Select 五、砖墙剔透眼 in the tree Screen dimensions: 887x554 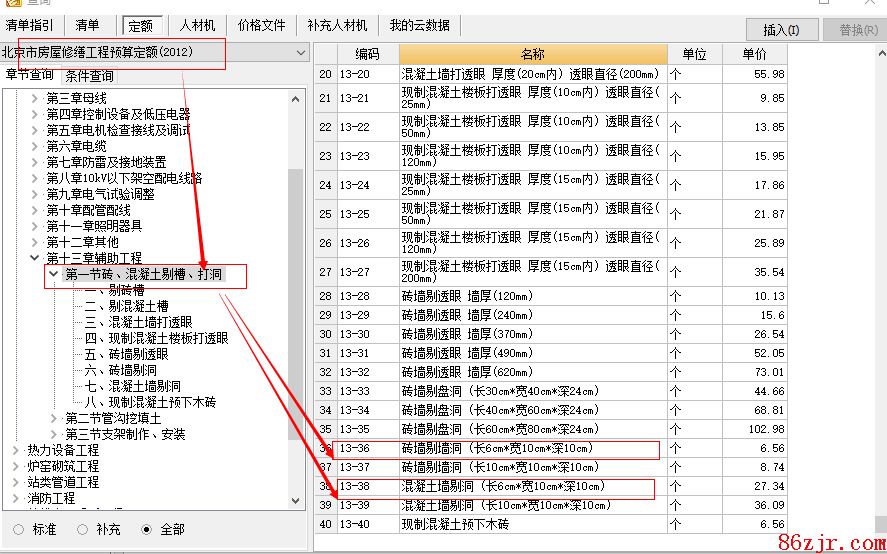tap(125, 354)
